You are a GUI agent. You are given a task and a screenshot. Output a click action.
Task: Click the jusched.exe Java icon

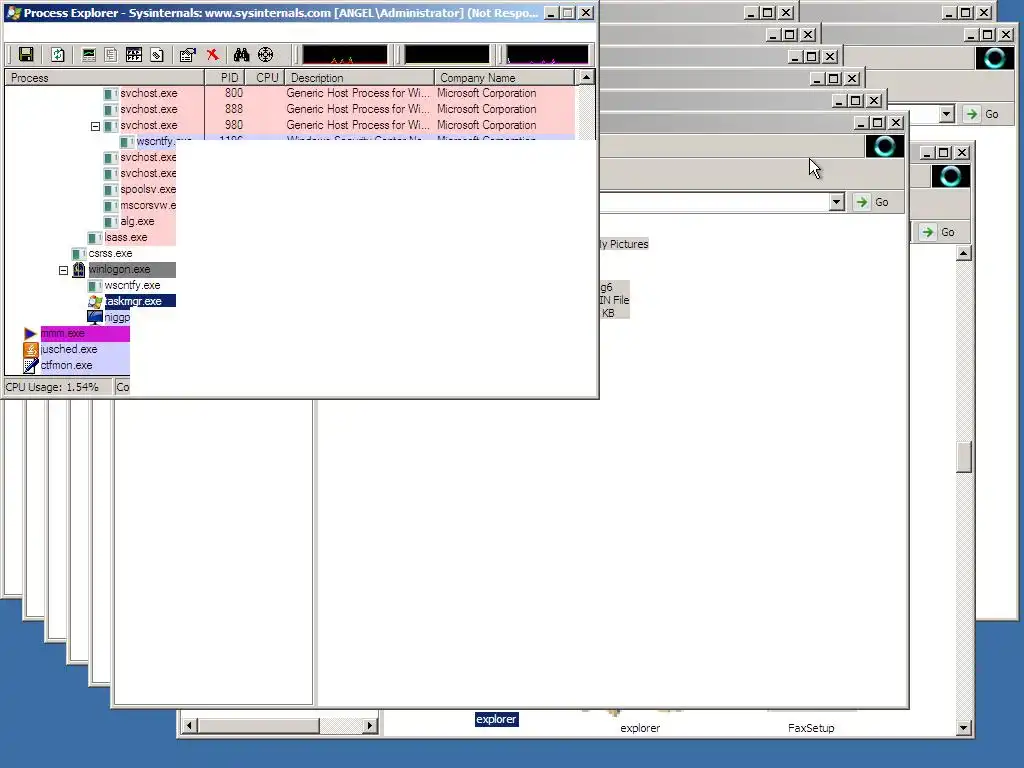point(31,349)
